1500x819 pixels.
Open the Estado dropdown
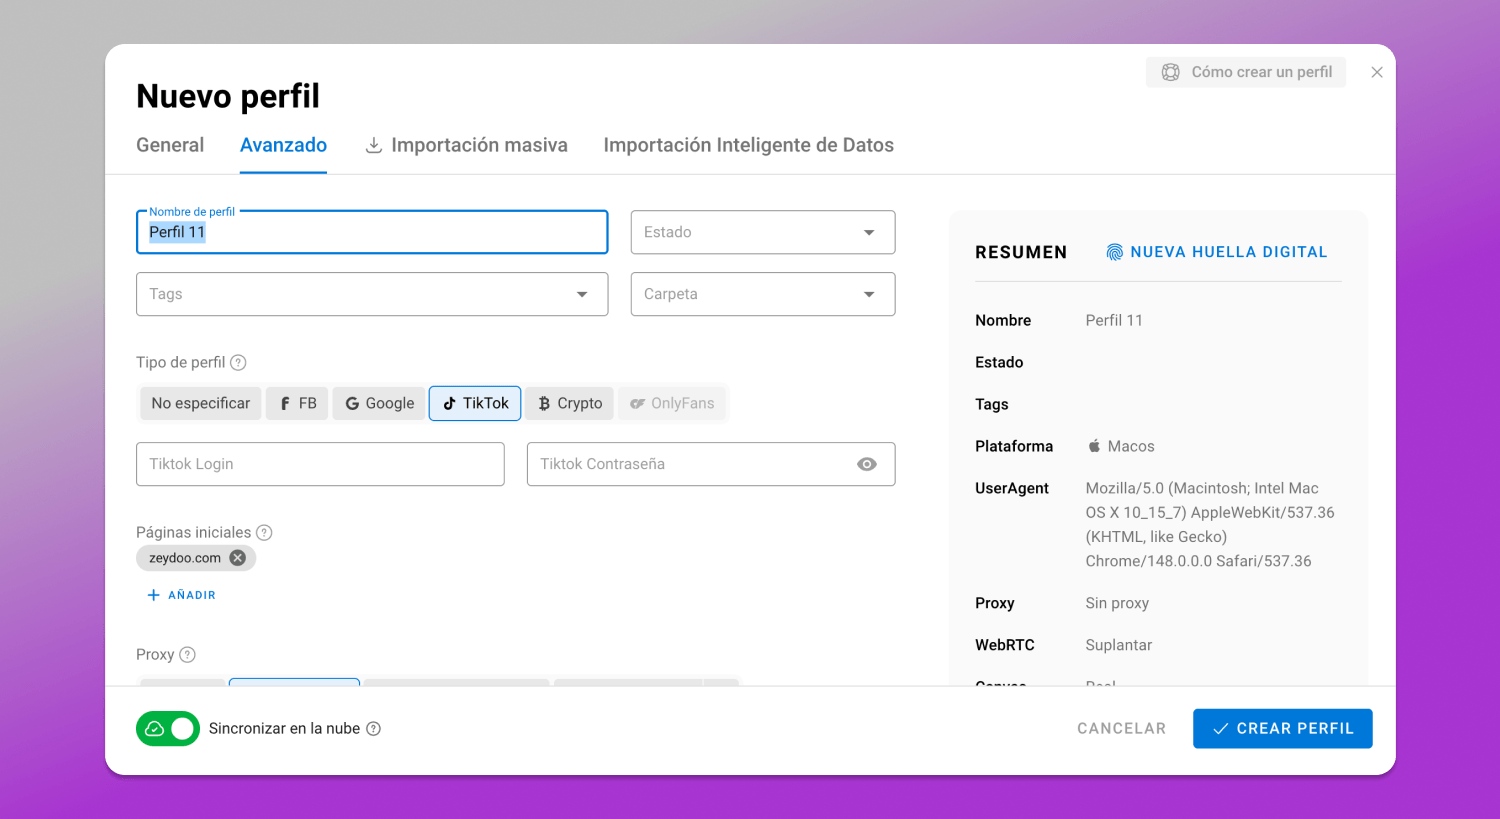click(763, 232)
